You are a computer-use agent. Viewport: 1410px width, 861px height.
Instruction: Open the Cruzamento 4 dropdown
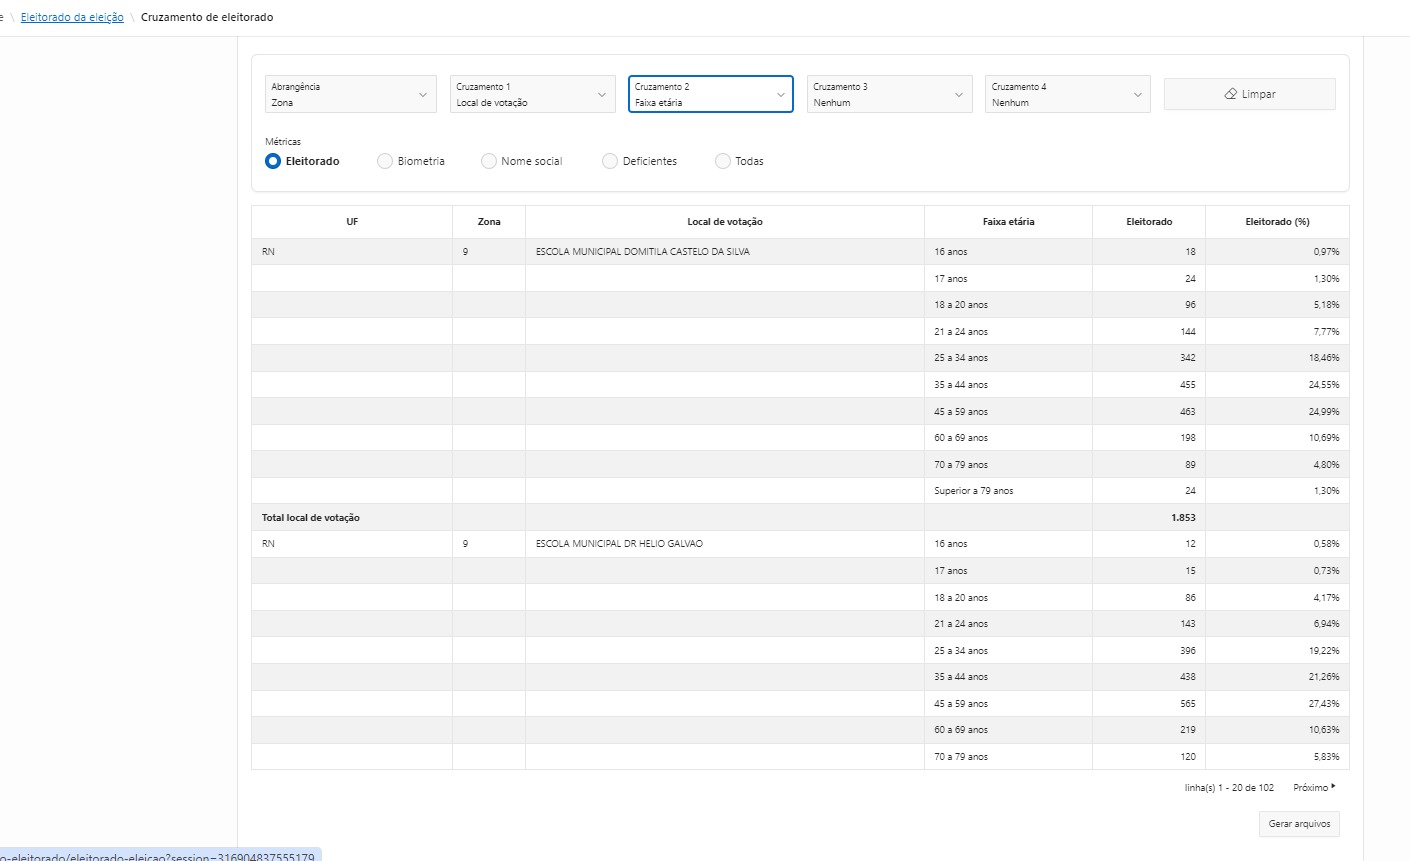click(1068, 94)
